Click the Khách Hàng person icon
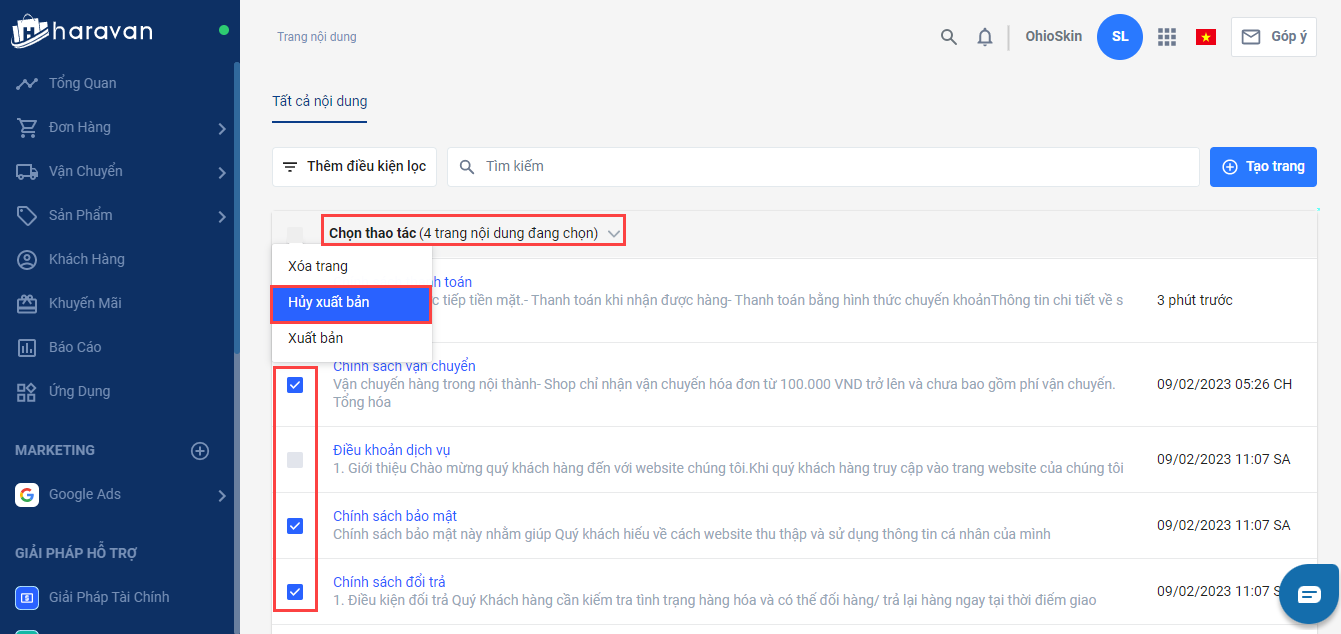The width and height of the screenshot is (1341, 634). pyautogui.click(x=27, y=259)
